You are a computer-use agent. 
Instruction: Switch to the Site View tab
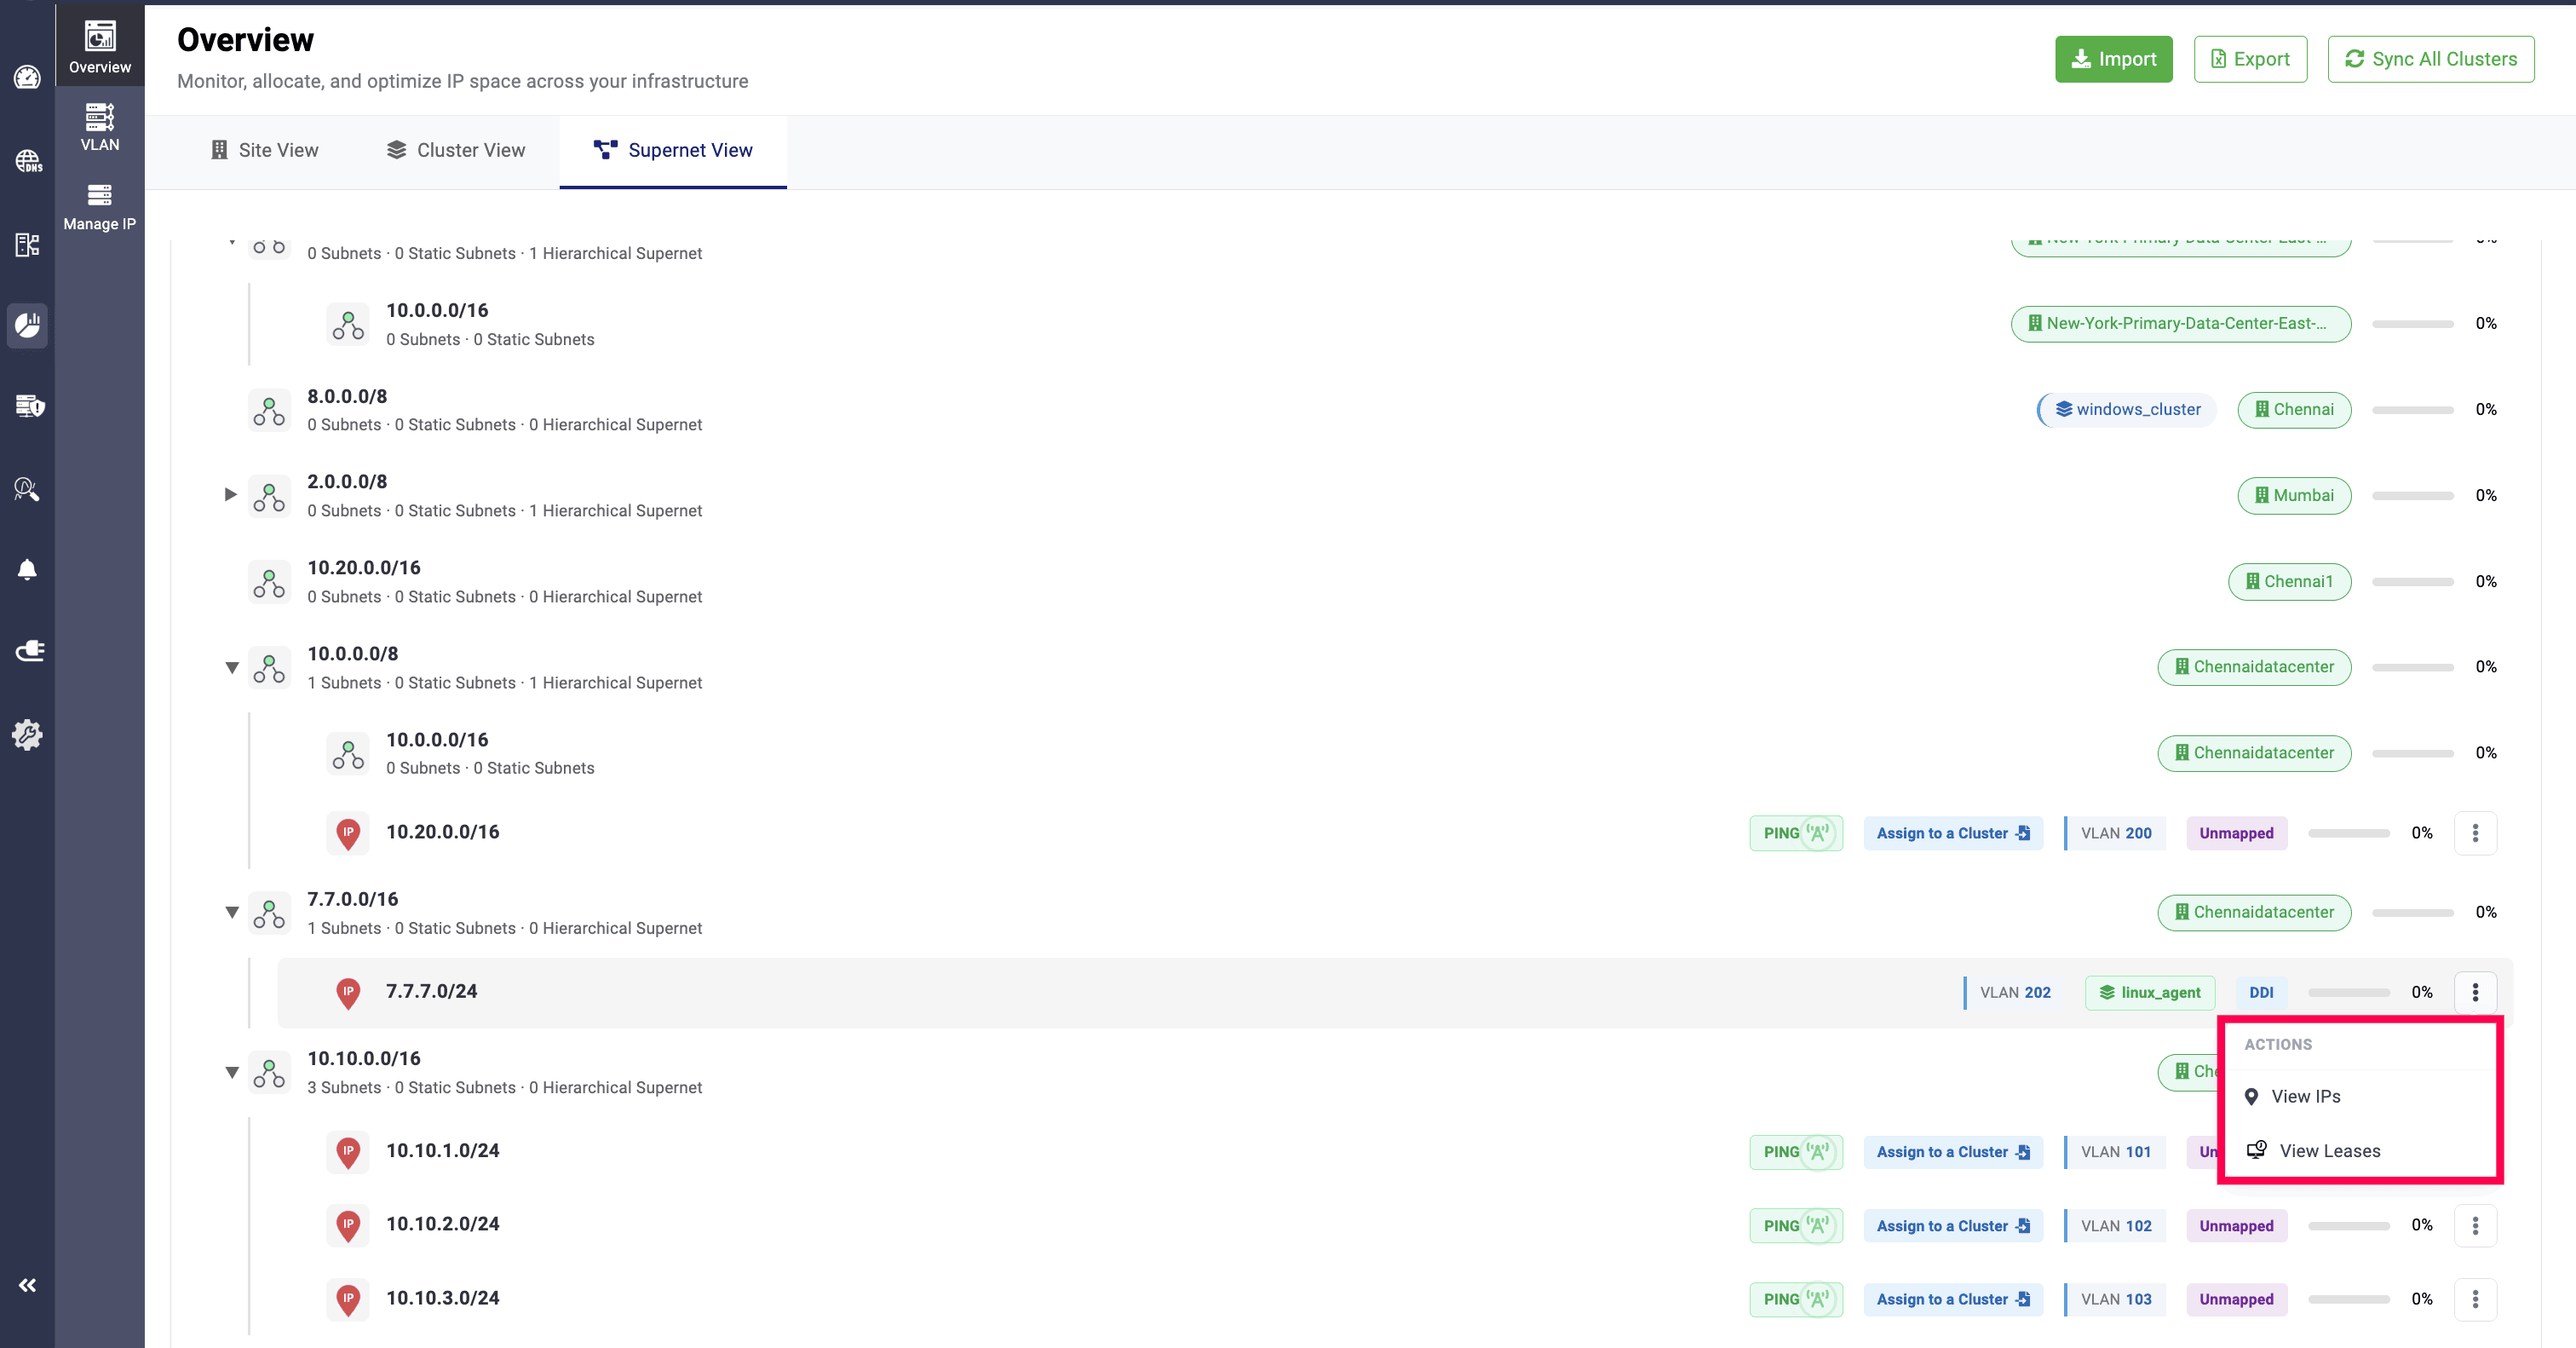click(x=265, y=150)
